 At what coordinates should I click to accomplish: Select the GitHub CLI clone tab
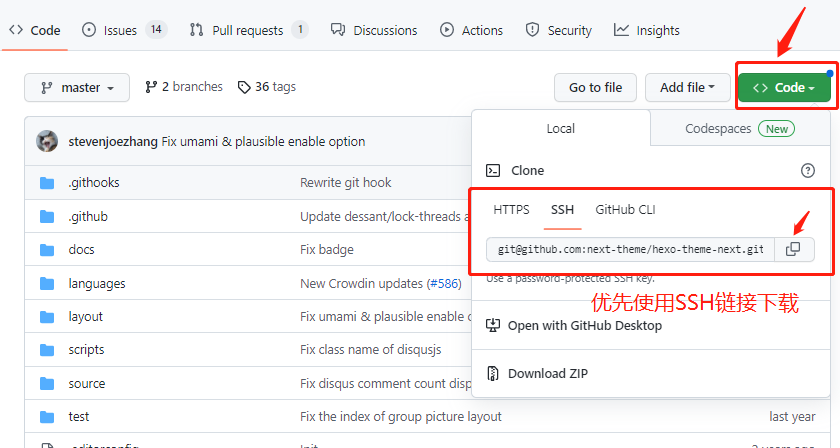tap(625, 210)
